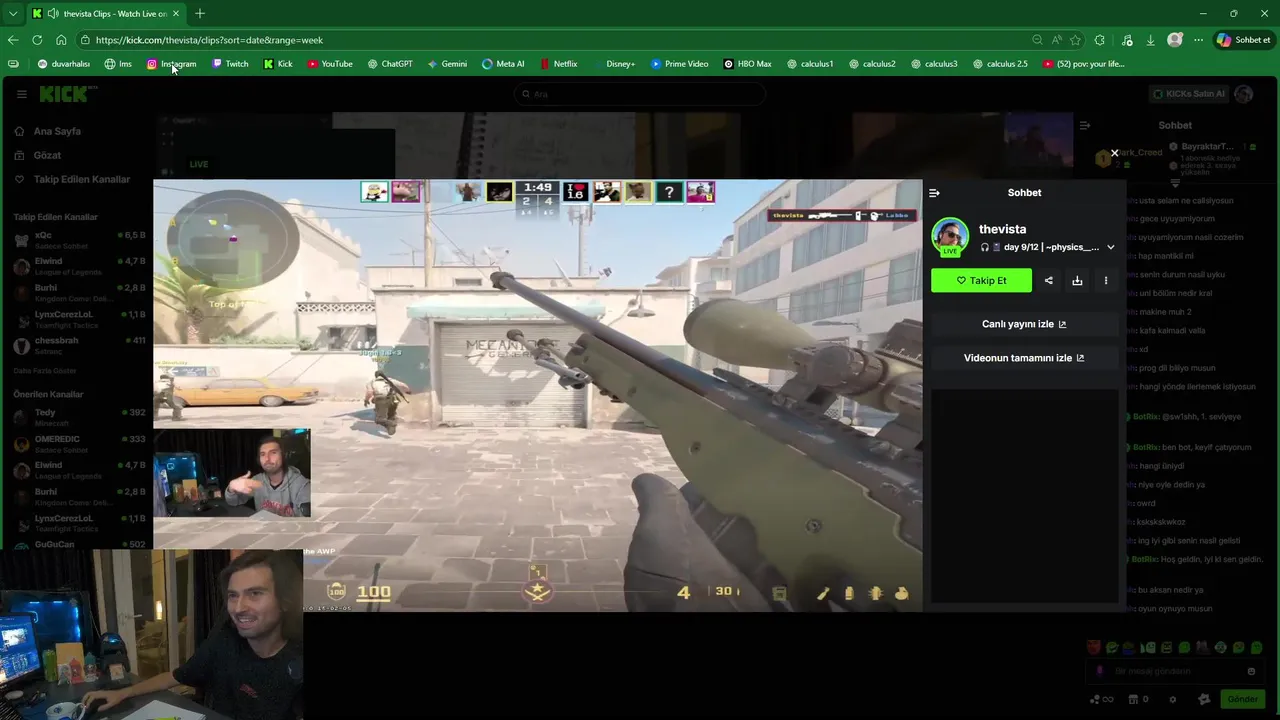Open the browser home page icon

(61, 40)
